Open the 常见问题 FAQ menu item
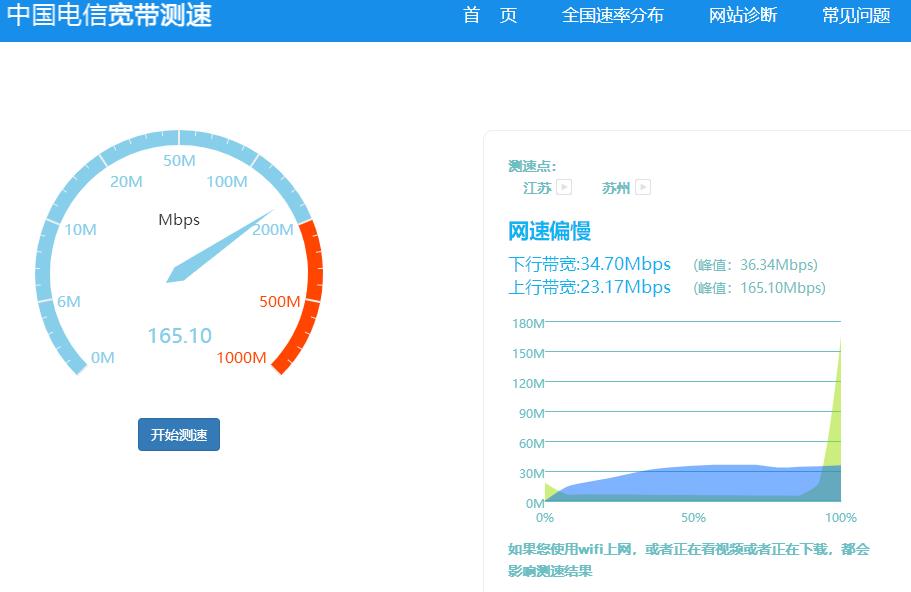 pos(856,15)
